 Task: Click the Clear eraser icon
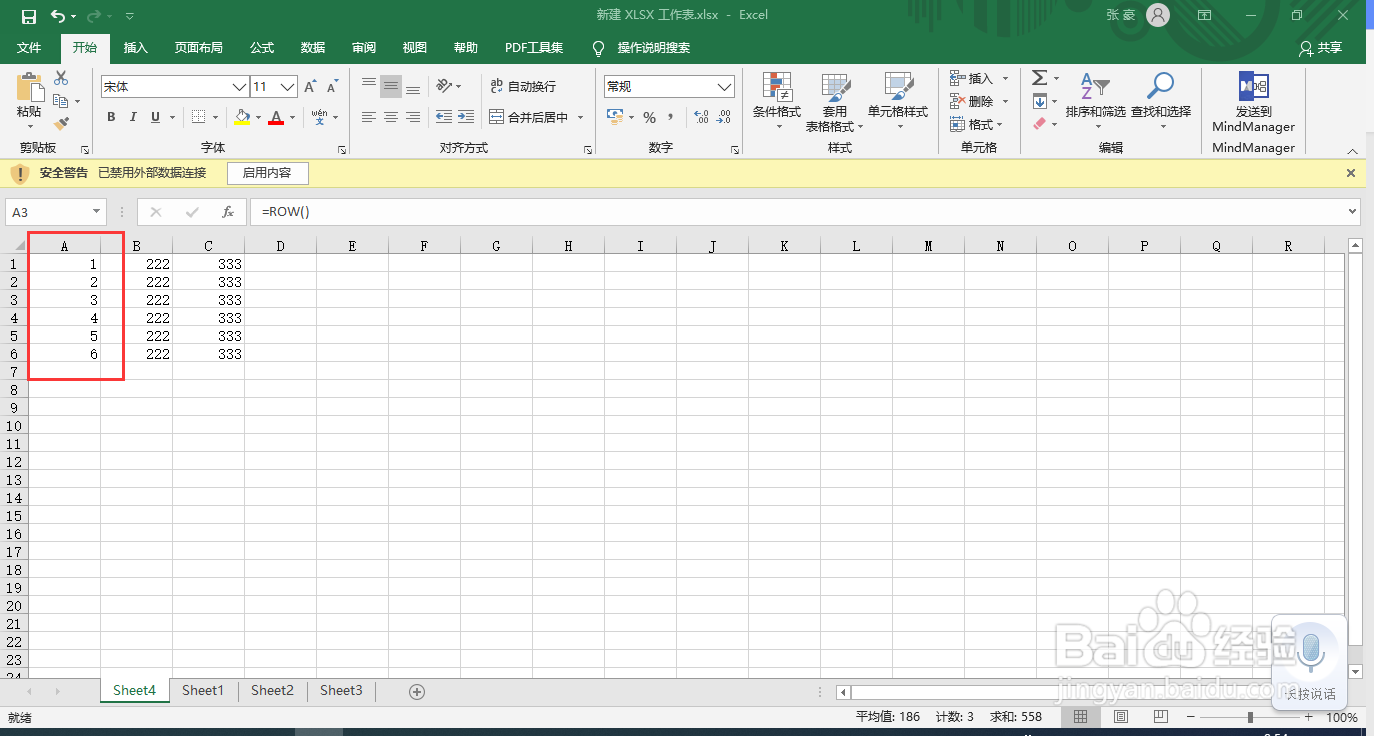point(1039,124)
